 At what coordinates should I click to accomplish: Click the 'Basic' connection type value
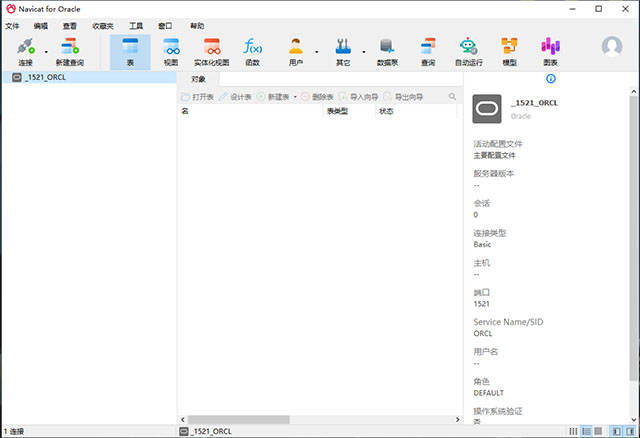pos(482,245)
